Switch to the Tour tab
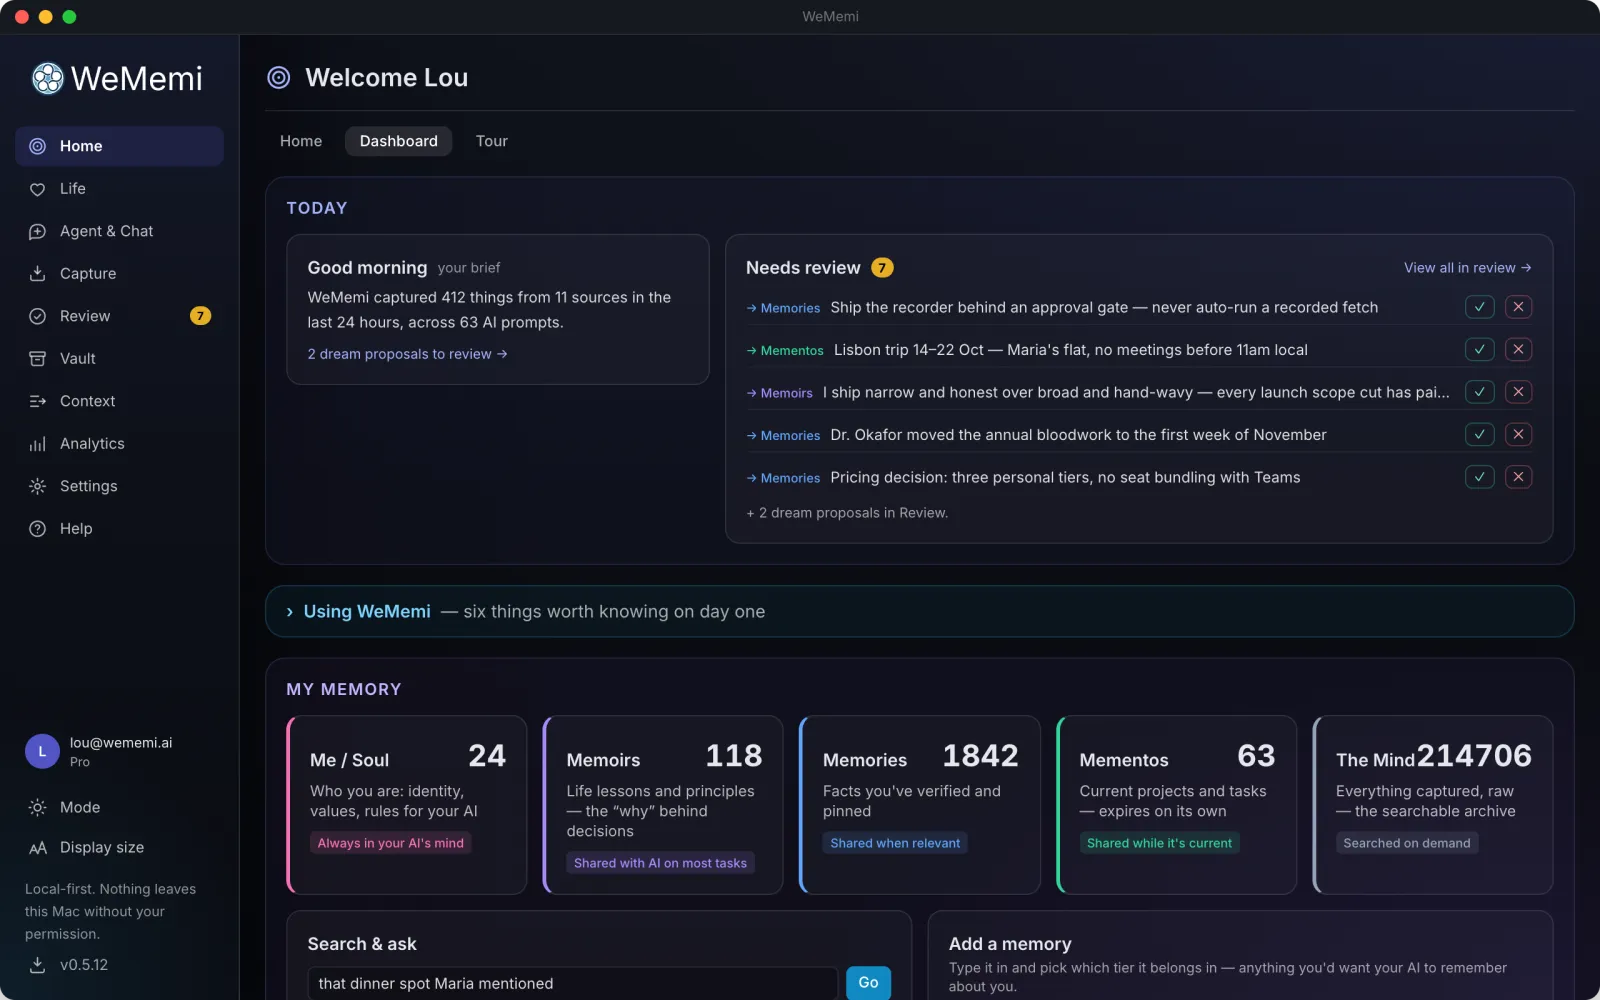 point(491,141)
